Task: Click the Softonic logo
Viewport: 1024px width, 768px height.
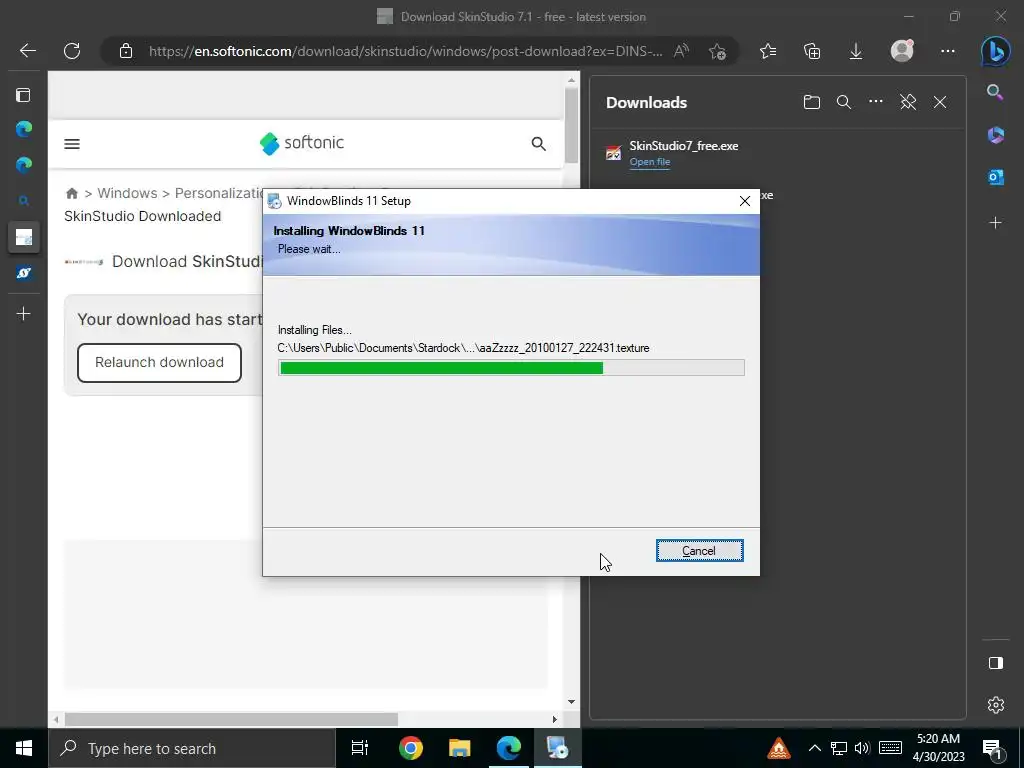Action: click(x=302, y=143)
